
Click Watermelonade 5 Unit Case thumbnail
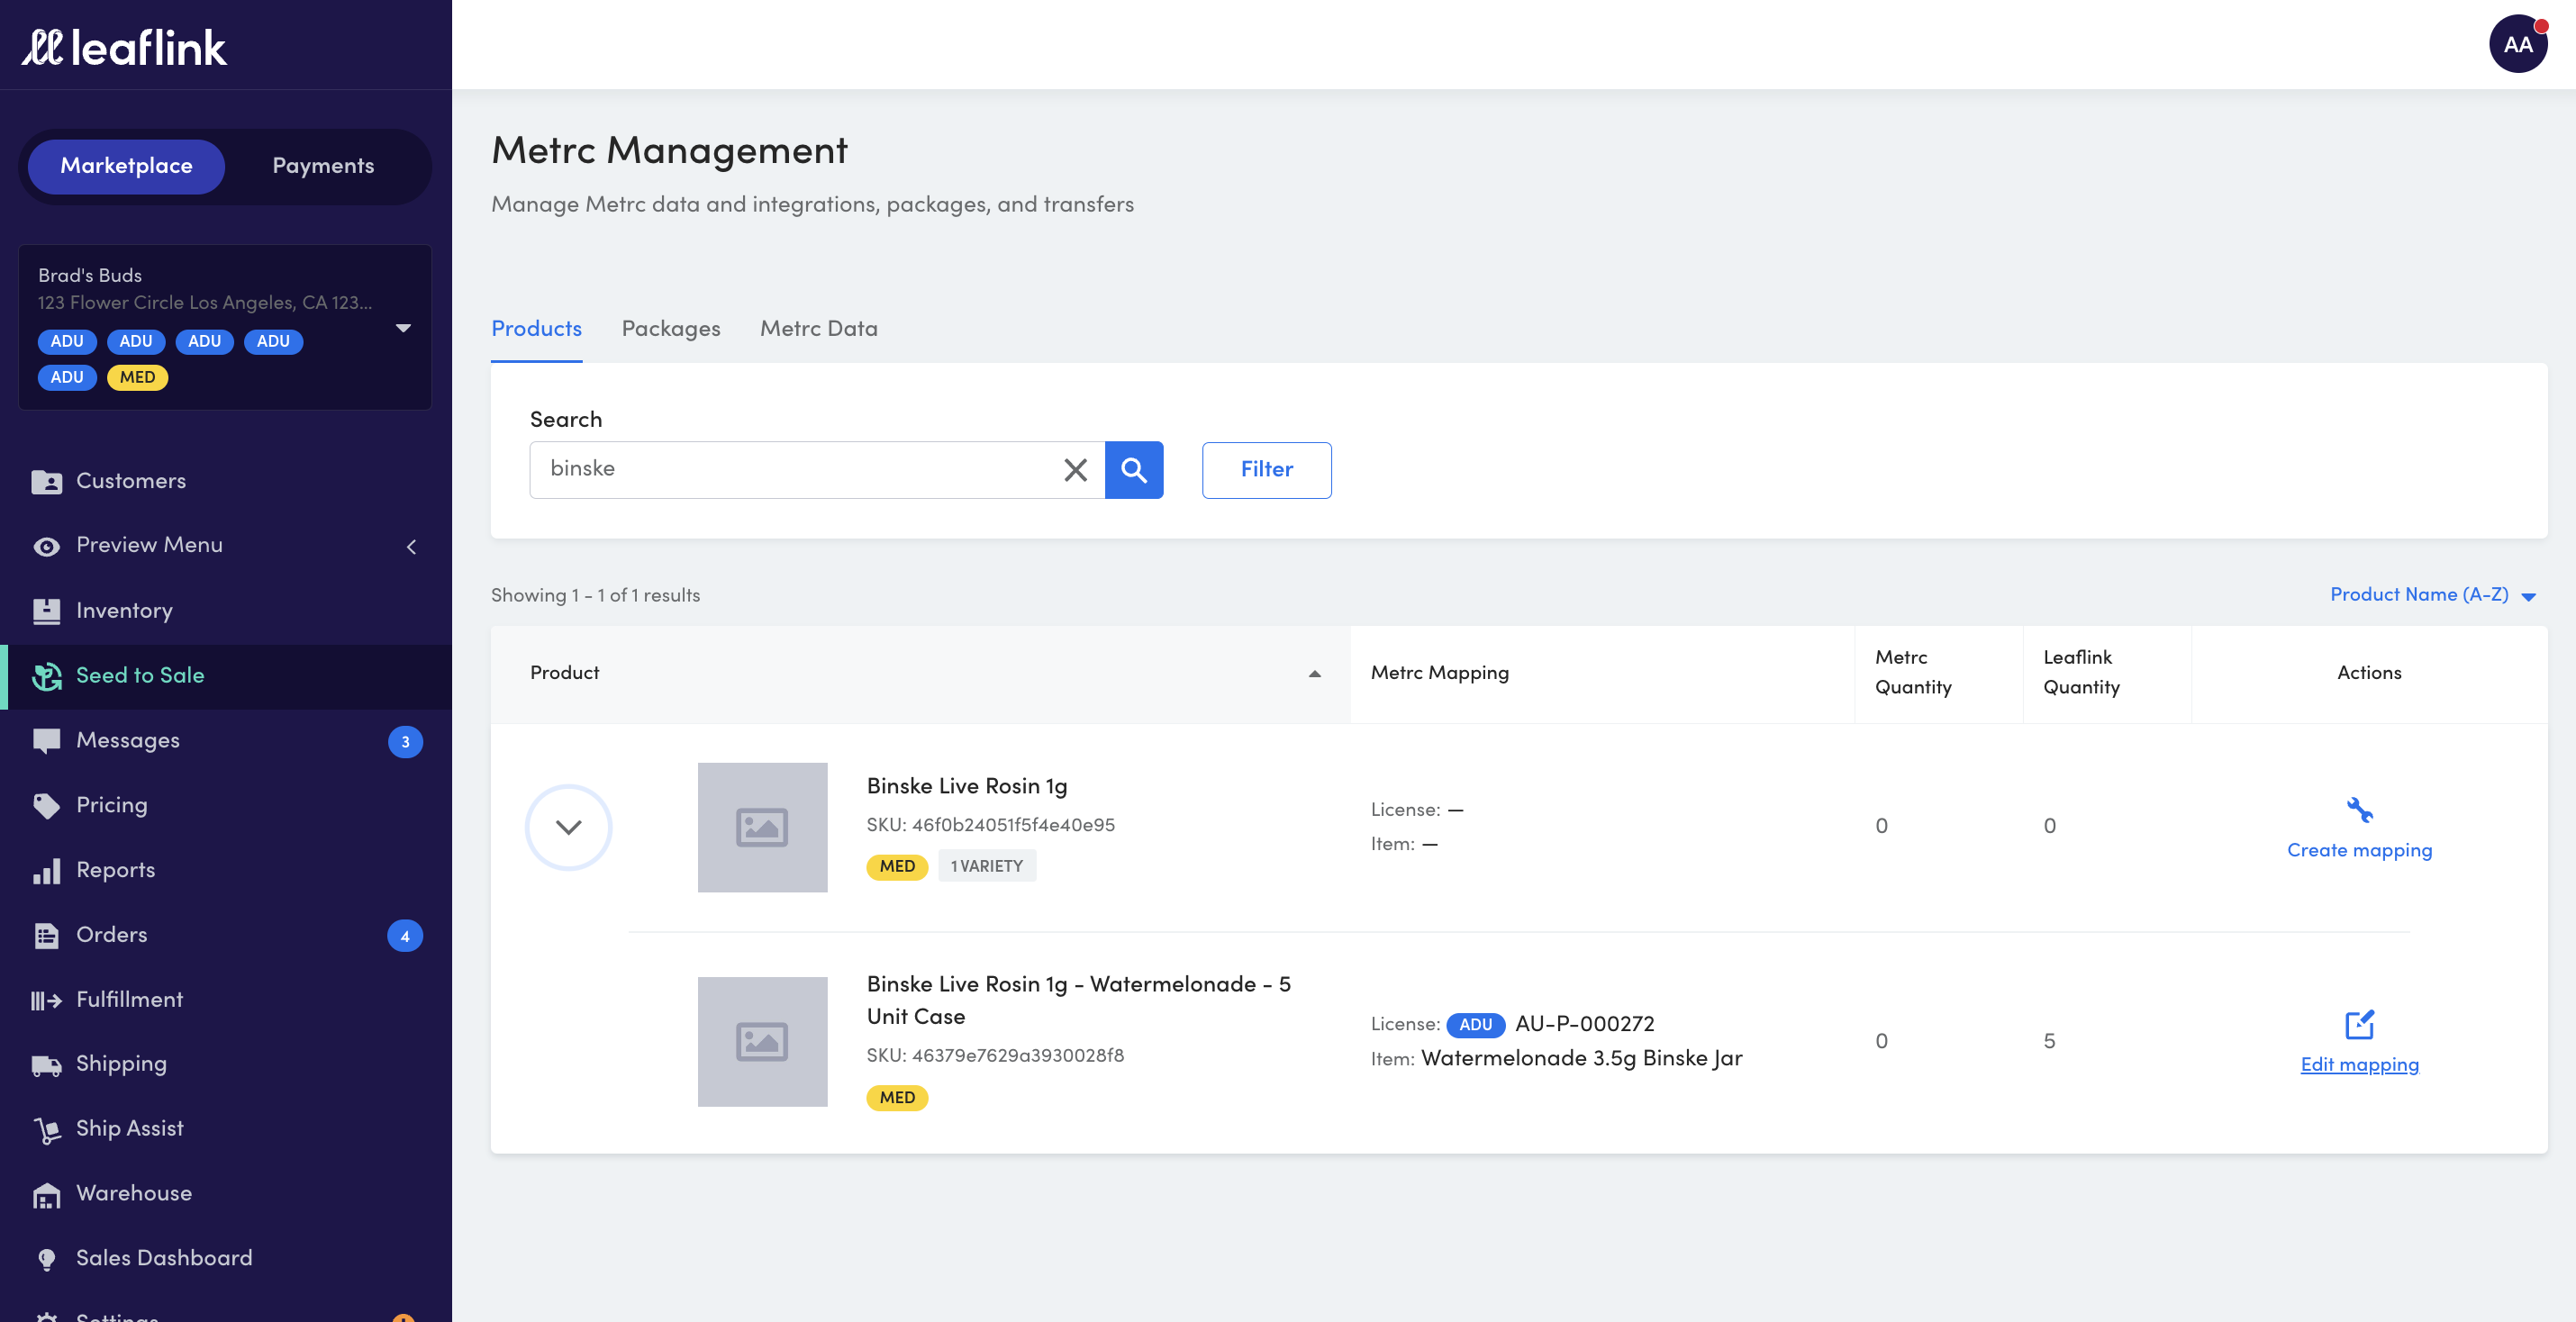point(762,1042)
